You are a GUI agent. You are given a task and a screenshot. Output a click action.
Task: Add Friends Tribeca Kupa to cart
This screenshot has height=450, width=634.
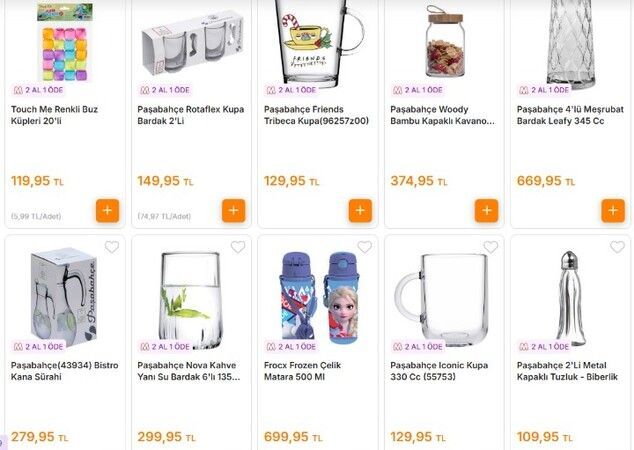pyautogui.click(x=360, y=211)
